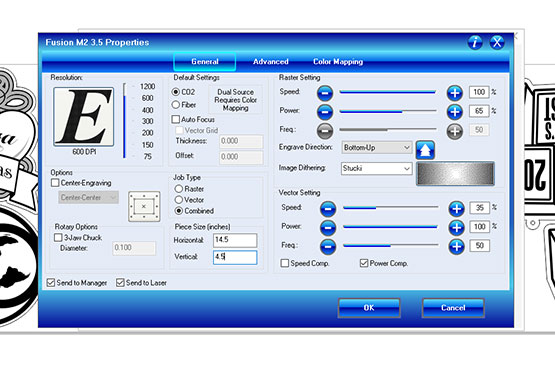Click the center-engraving position diagram icon

coord(144,207)
